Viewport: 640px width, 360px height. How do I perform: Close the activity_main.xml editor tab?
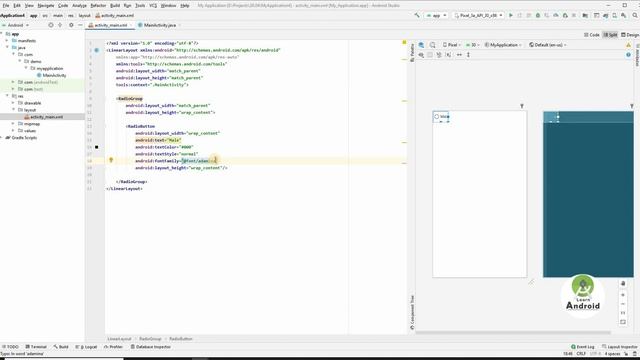131,25
